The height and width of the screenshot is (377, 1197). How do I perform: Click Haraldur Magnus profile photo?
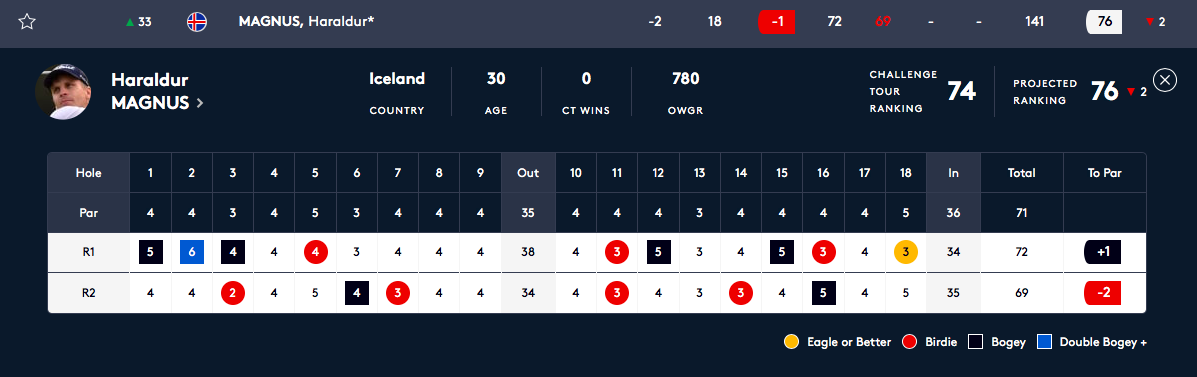[63, 92]
